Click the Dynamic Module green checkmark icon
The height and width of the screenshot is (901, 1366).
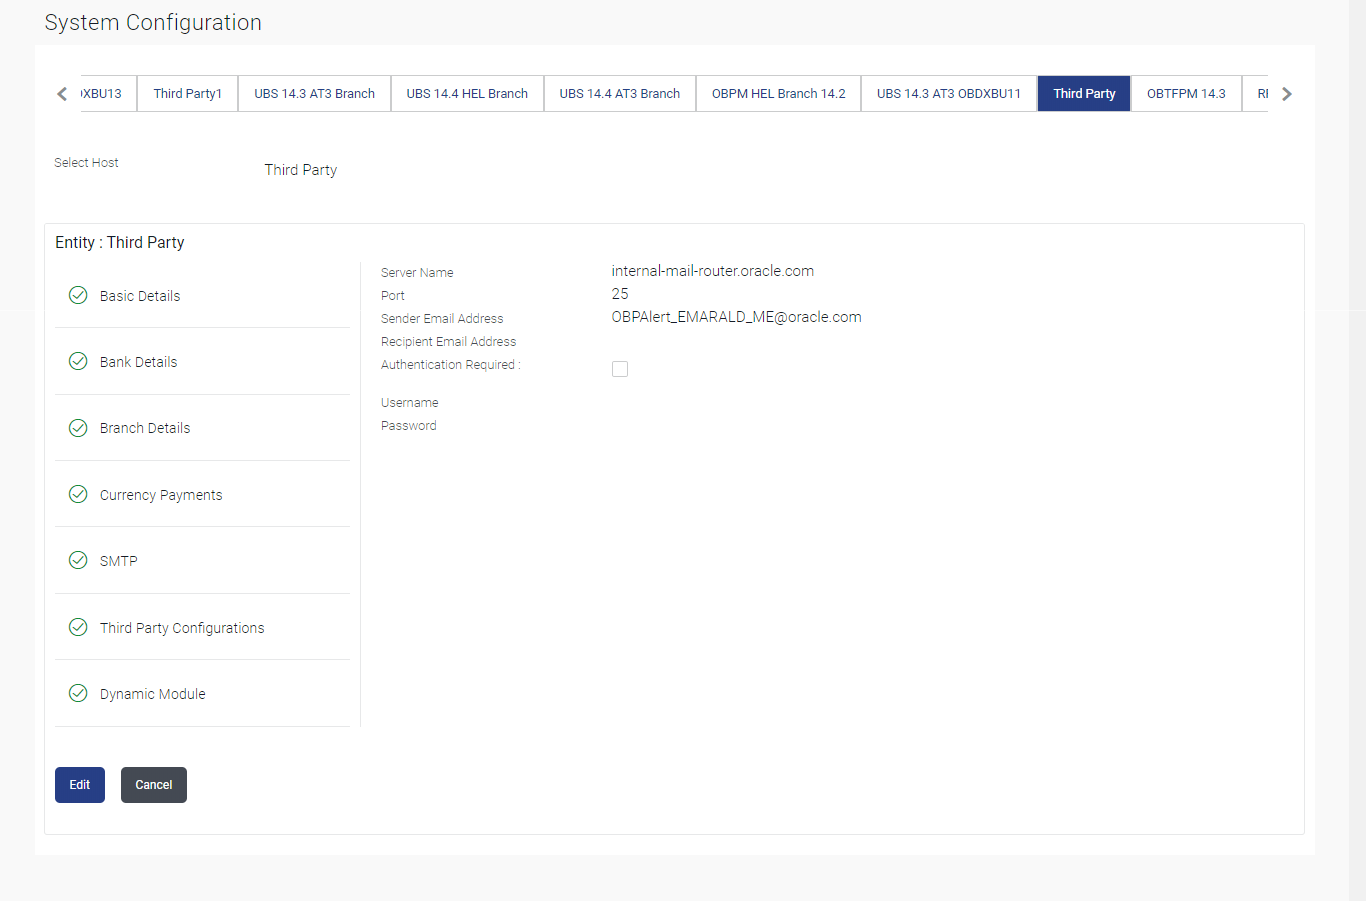click(x=78, y=693)
